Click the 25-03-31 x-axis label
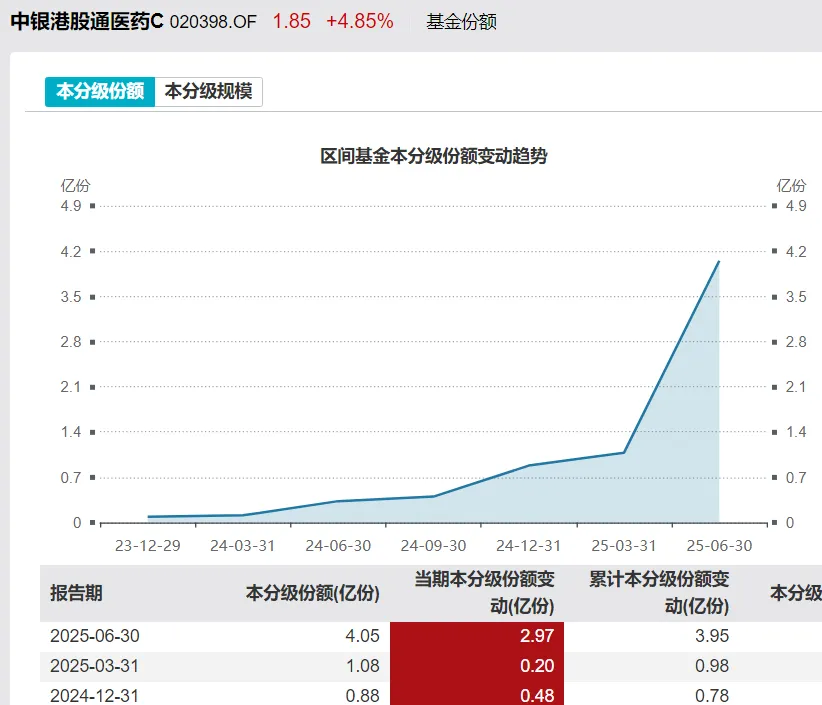The height and width of the screenshot is (705, 822). point(624,546)
